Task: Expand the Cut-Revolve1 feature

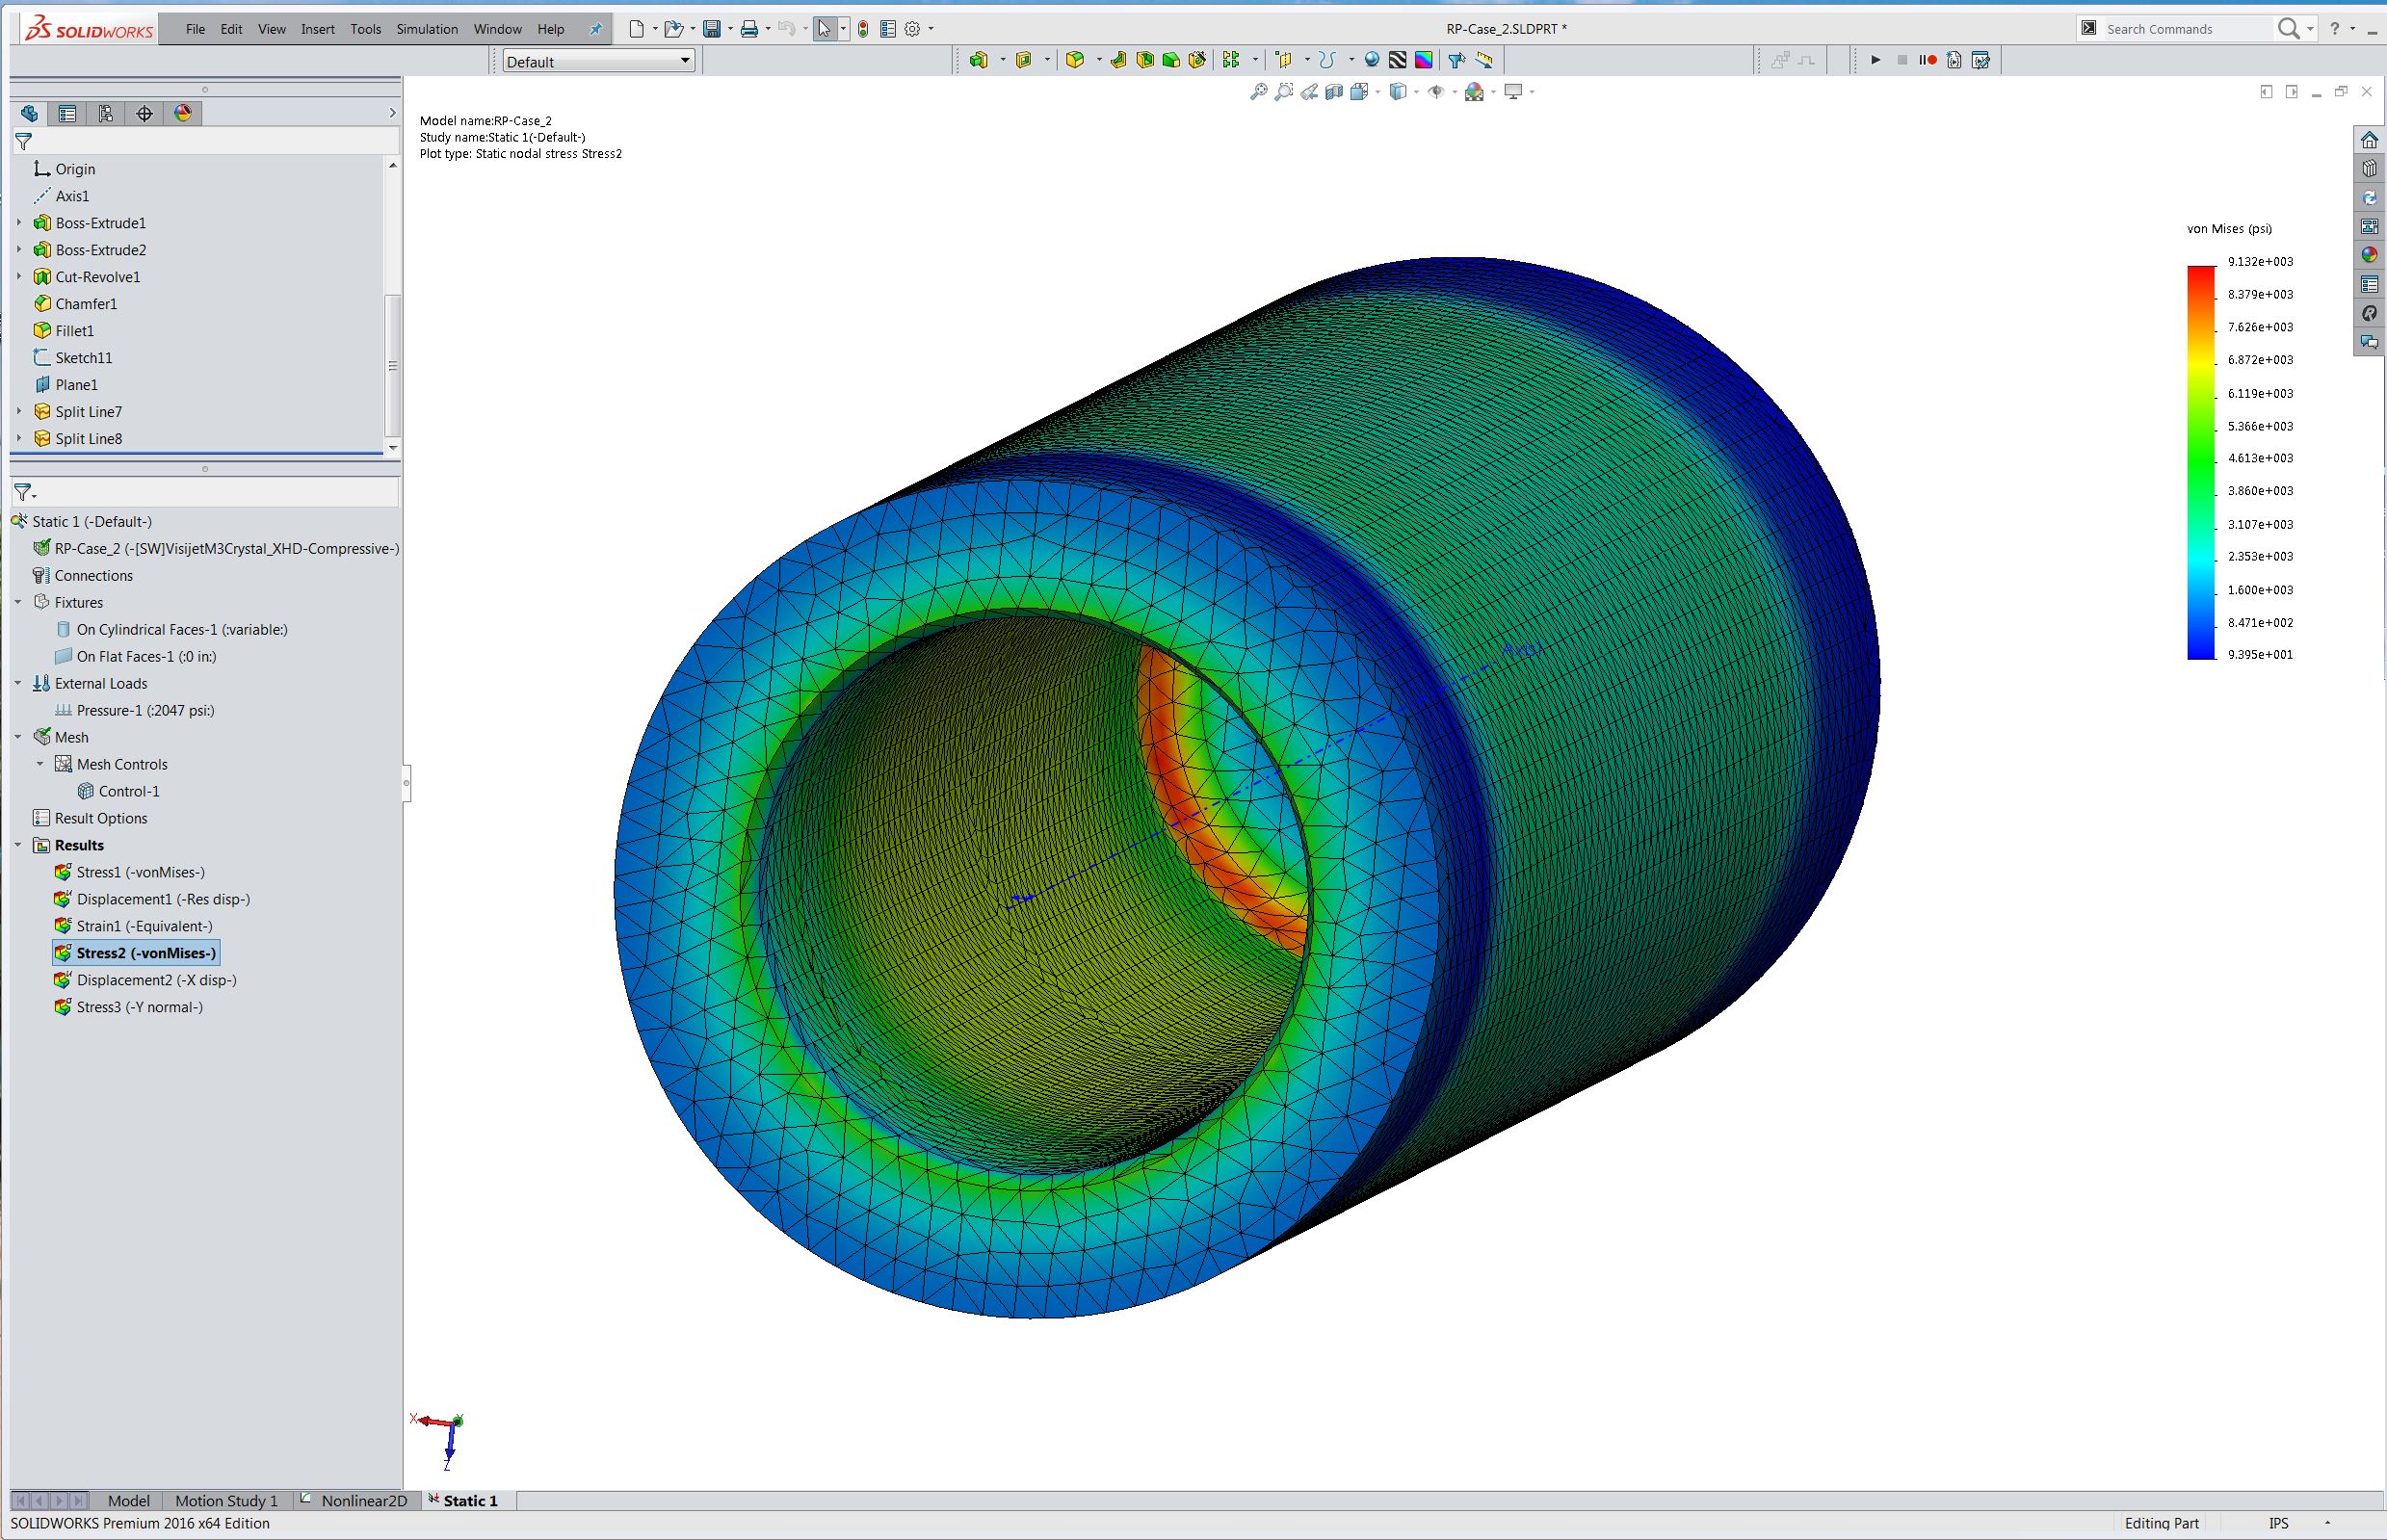Action: [x=19, y=276]
